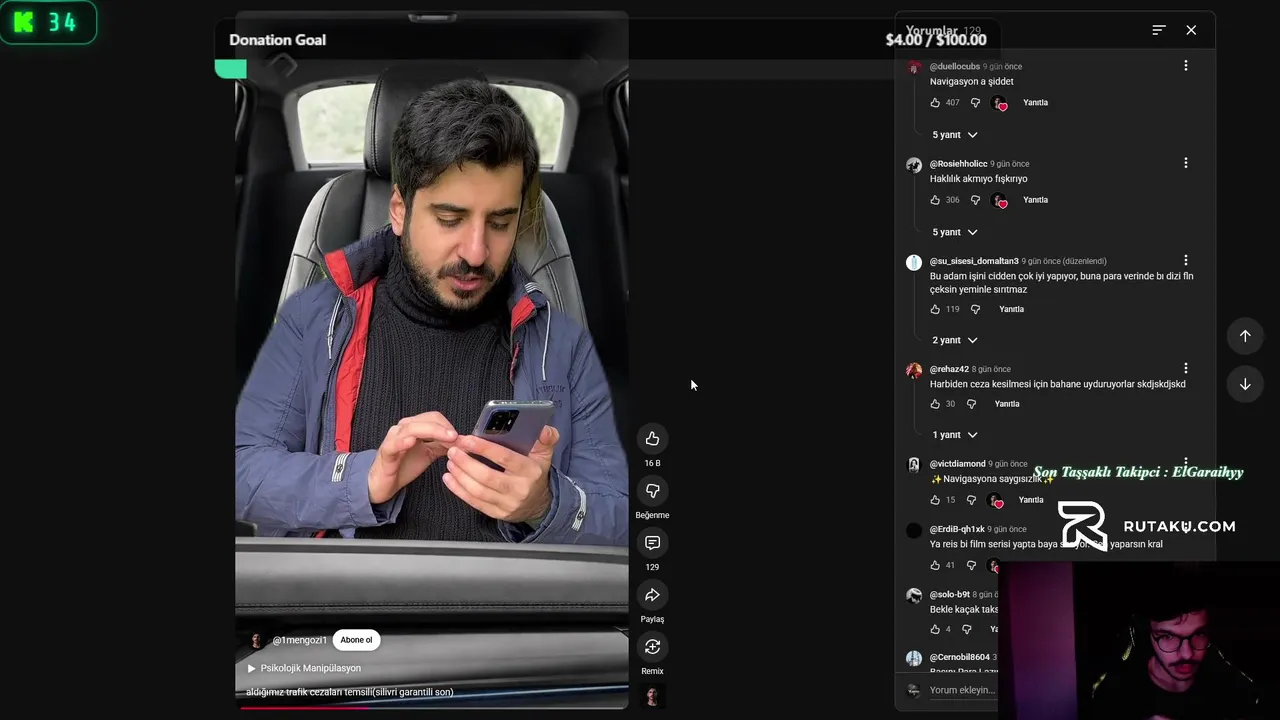Dislike the comment by @ErdiB-qh1xk
Viewport: 1280px width, 720px height.
[971, 565]
